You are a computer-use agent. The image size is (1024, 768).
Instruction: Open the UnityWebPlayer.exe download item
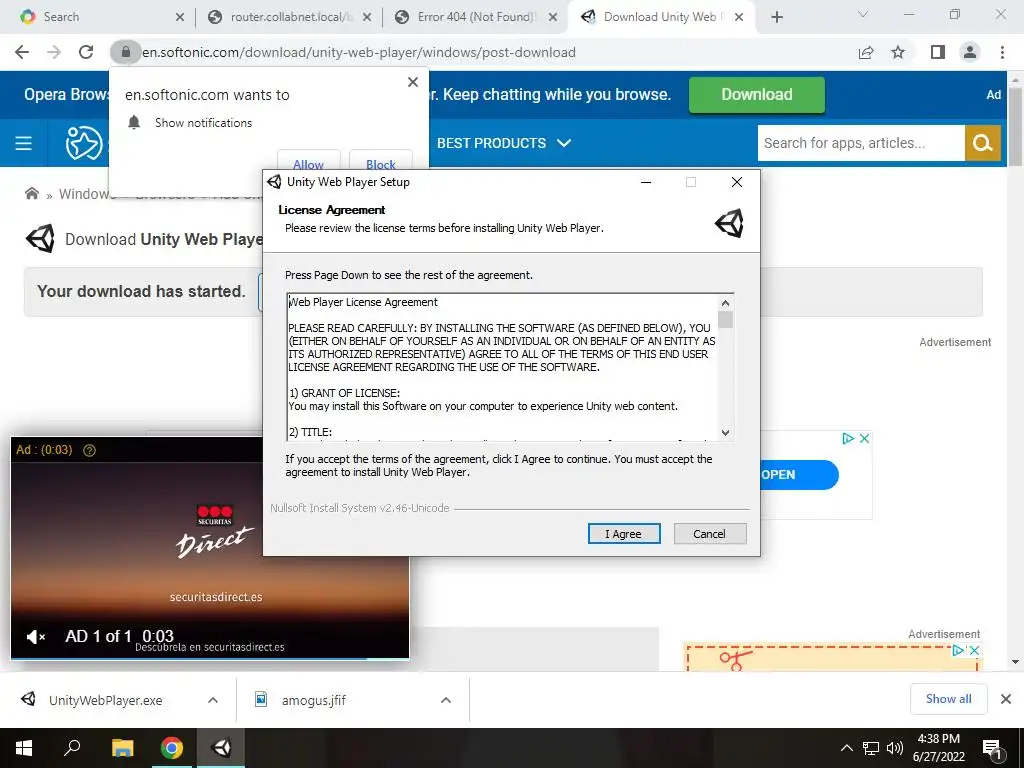106,700
